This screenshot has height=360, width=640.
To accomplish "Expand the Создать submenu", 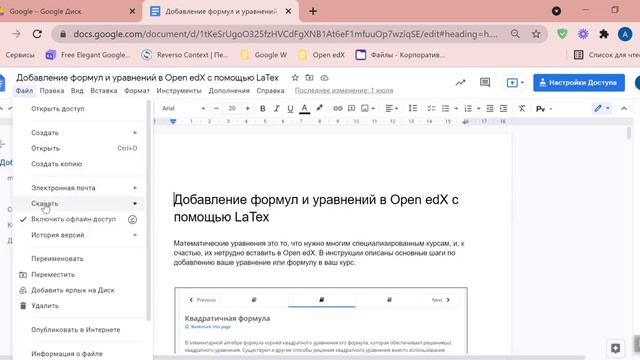I will click(x=80, y=133).
